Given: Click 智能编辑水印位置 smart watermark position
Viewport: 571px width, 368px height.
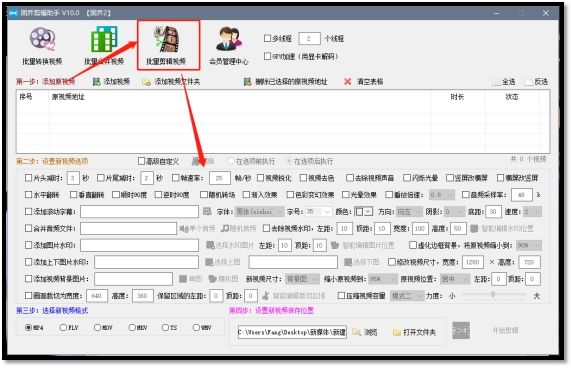Looking at the screenshot, I should [x=502, y=229].
